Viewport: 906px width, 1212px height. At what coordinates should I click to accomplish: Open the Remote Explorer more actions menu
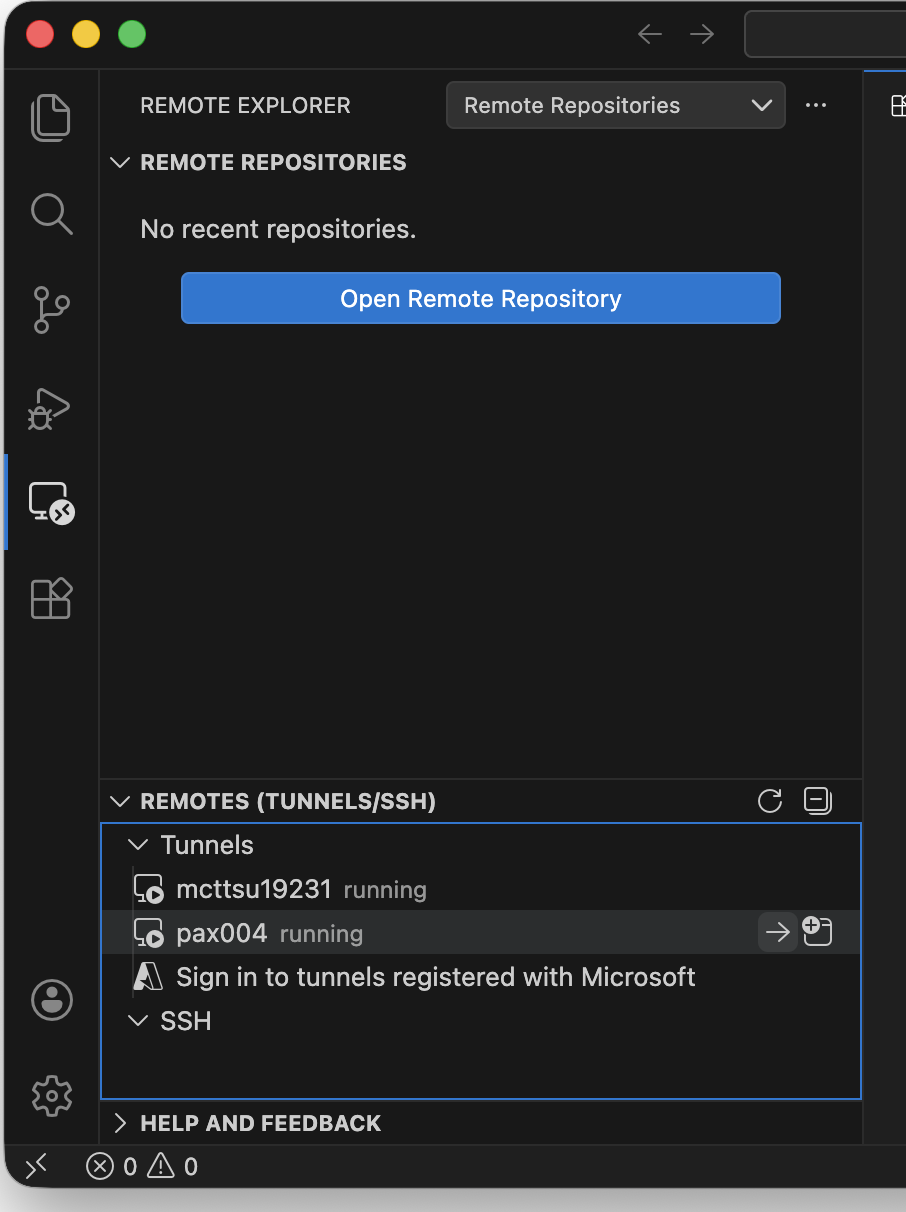point(816,105)
